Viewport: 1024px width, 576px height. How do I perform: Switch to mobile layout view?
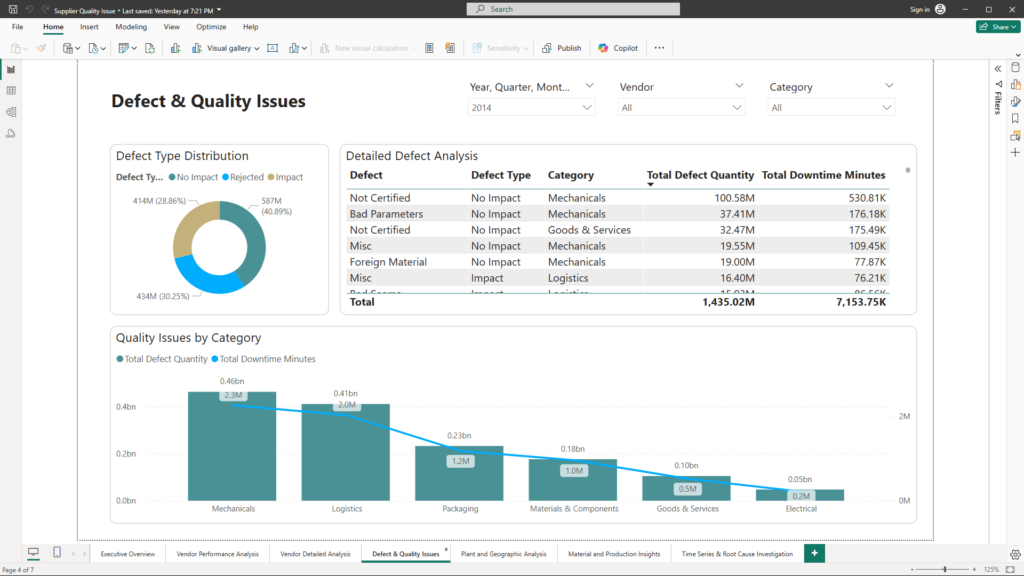pos(57,553)
